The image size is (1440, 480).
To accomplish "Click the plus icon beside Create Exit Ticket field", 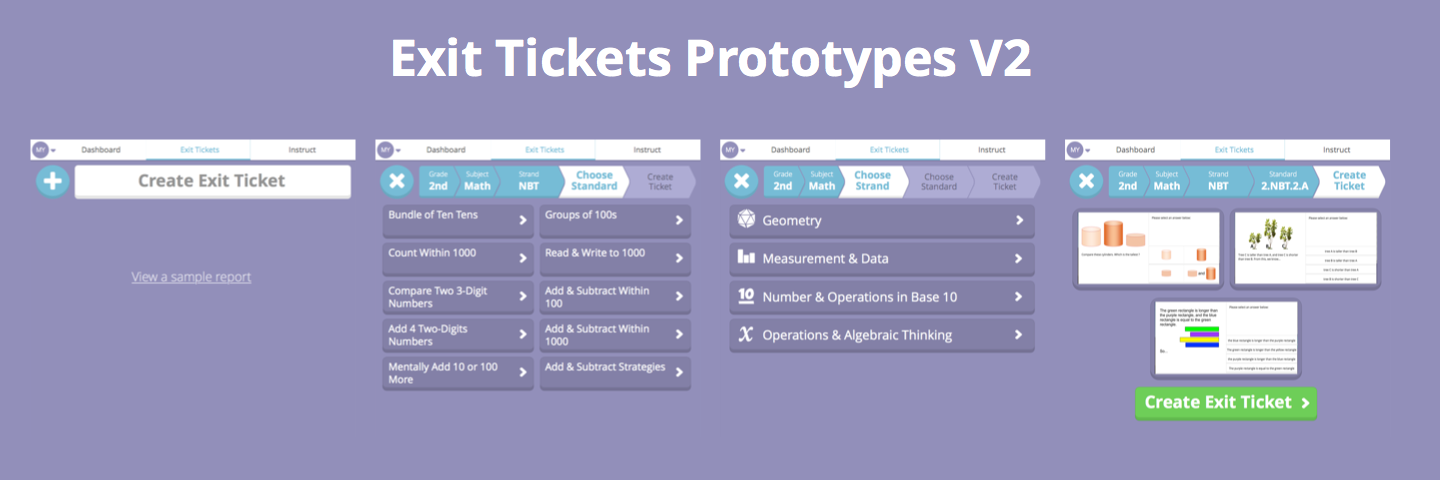I will [53, 182].
